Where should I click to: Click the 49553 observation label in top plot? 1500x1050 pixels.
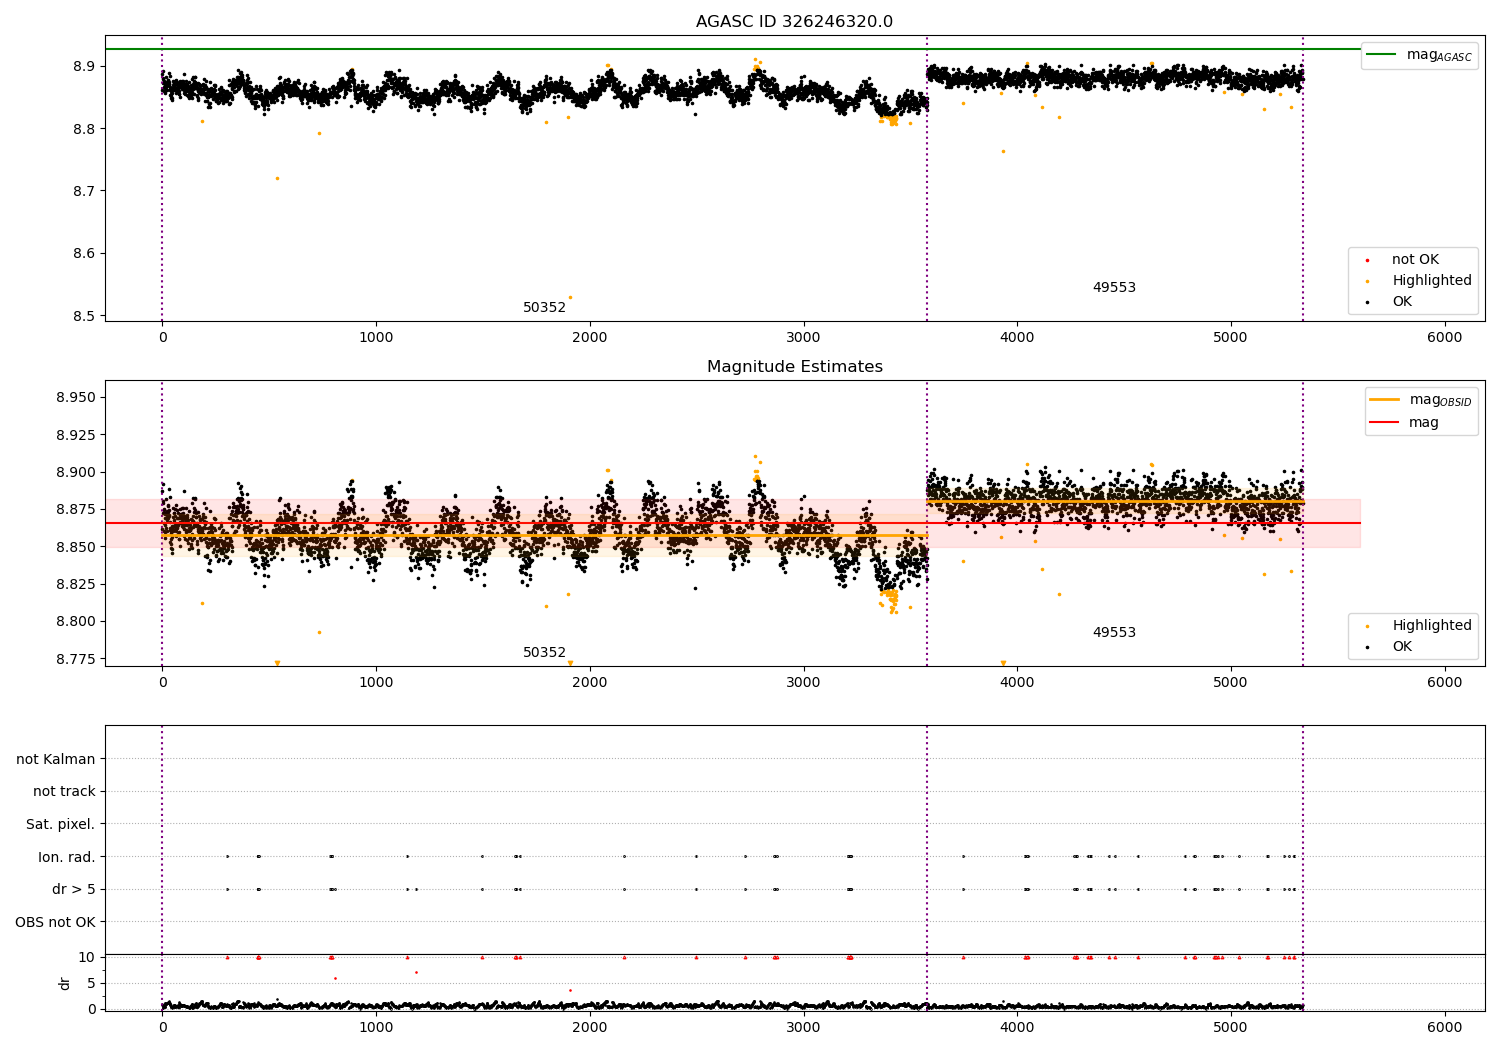pyautogui.click(x=1114, y=288)
